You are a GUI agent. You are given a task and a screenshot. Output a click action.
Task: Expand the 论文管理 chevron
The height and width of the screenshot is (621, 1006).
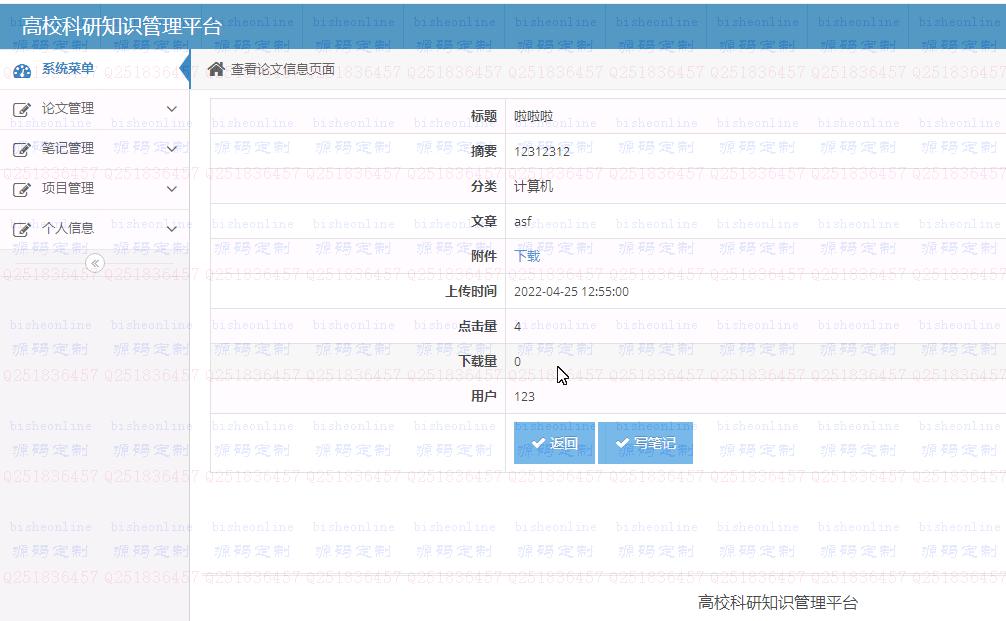click(171, 109)
